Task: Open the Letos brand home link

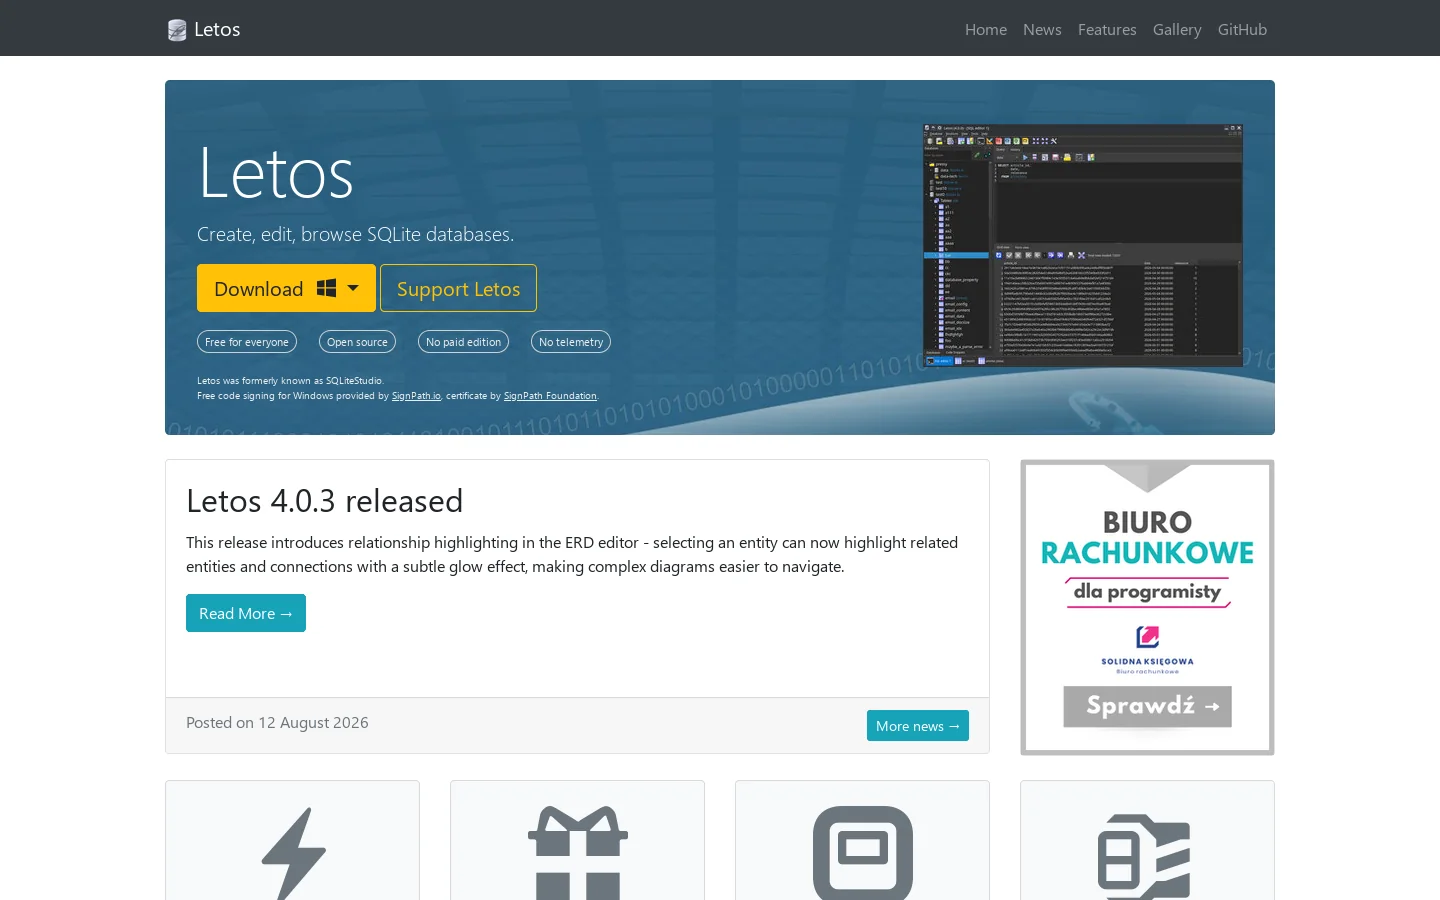Action: [x=204, y=30]
